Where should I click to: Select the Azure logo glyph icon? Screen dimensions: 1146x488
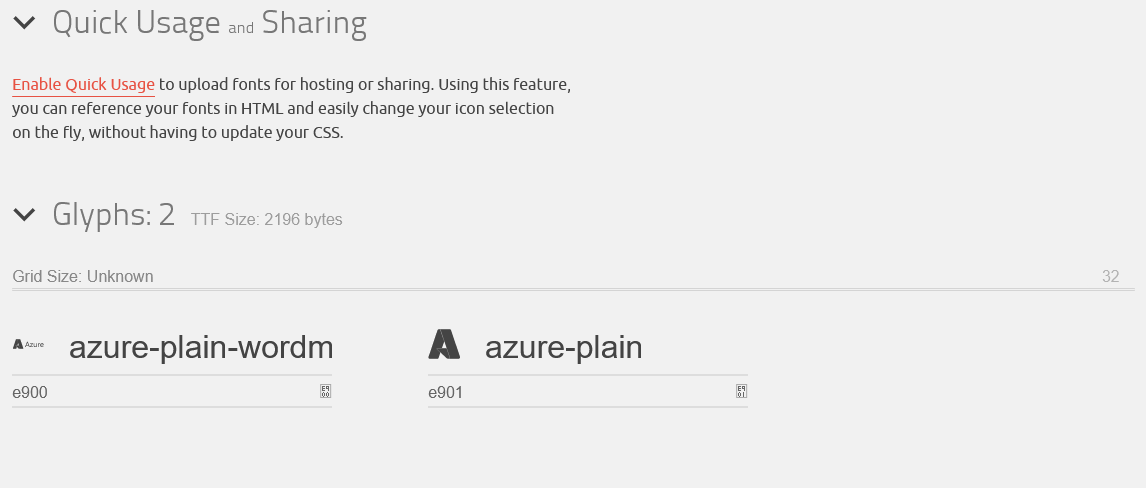444,345
